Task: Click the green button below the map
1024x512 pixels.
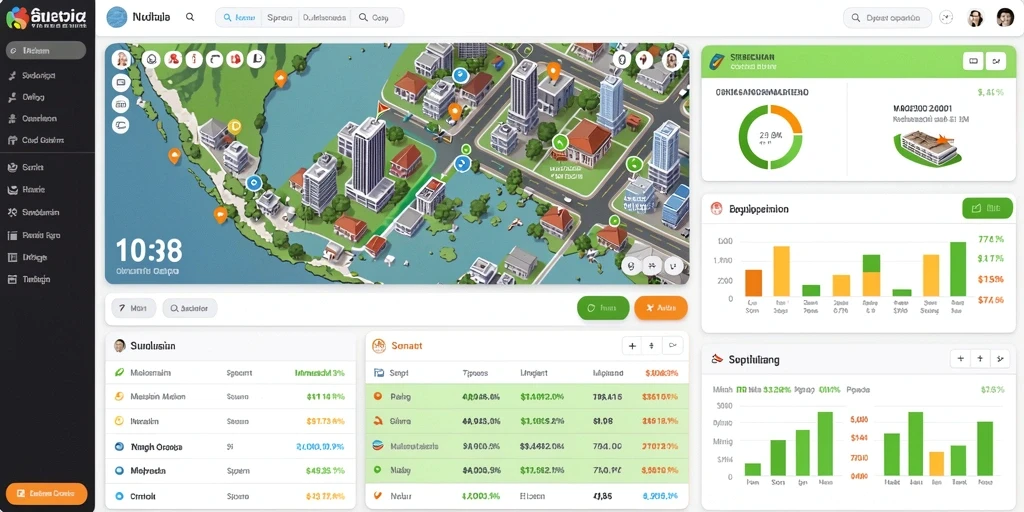Action: point(603,308)
